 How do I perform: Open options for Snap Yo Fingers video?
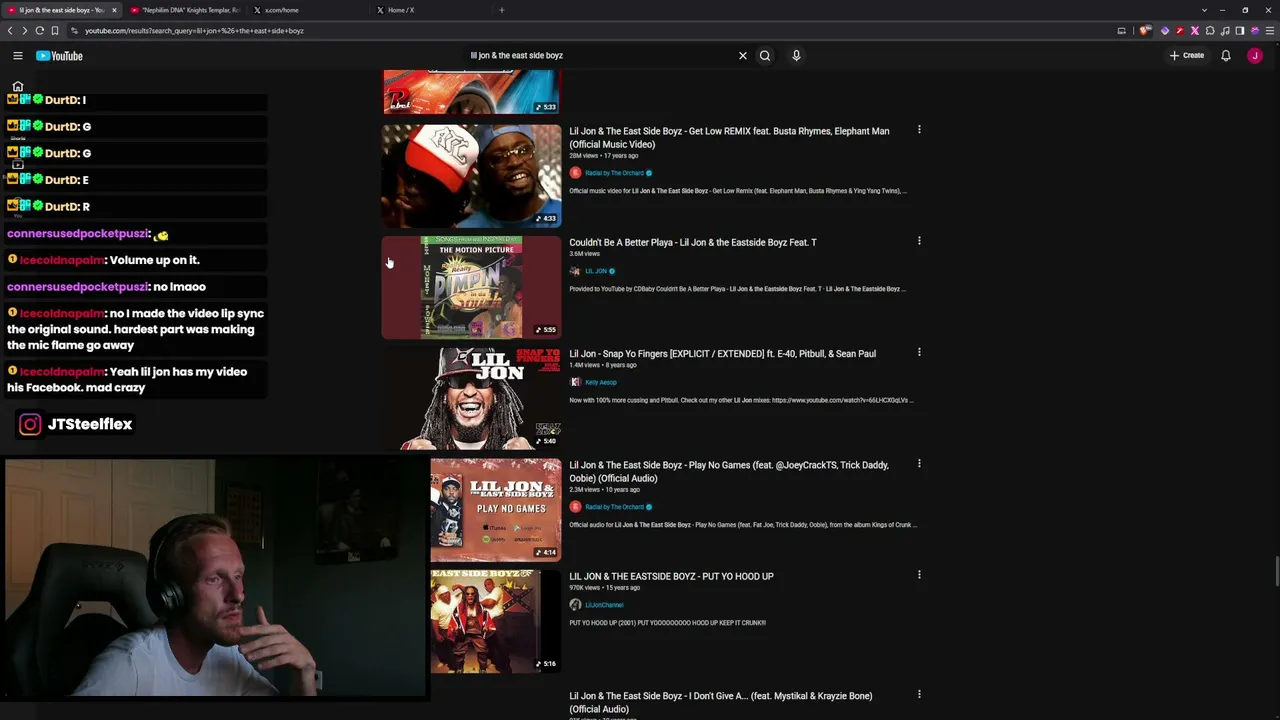click(x=919, y=352)
